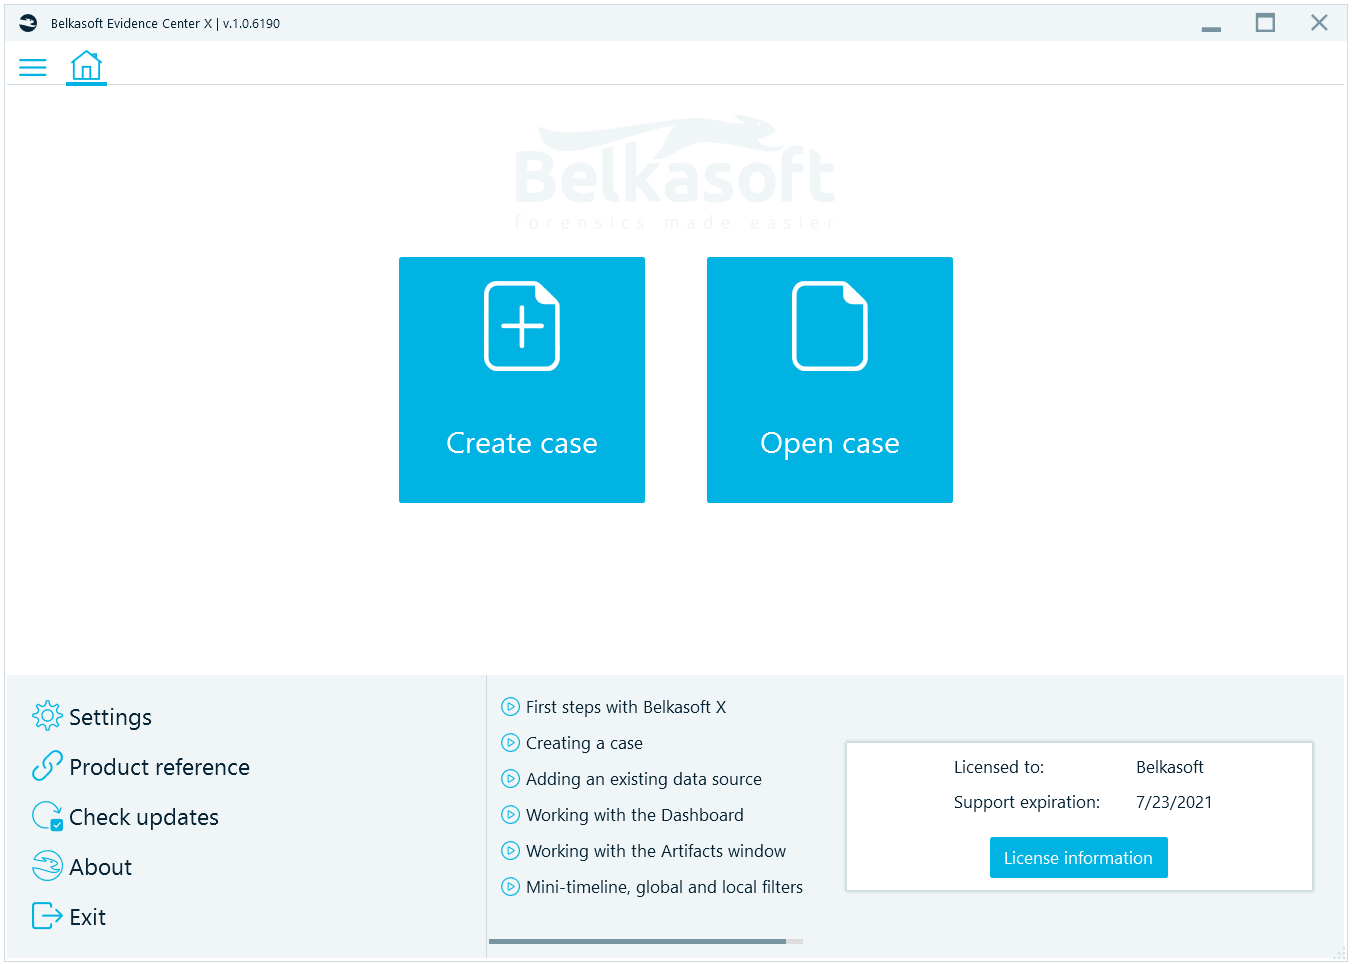Click the Check updates icon

47,816
